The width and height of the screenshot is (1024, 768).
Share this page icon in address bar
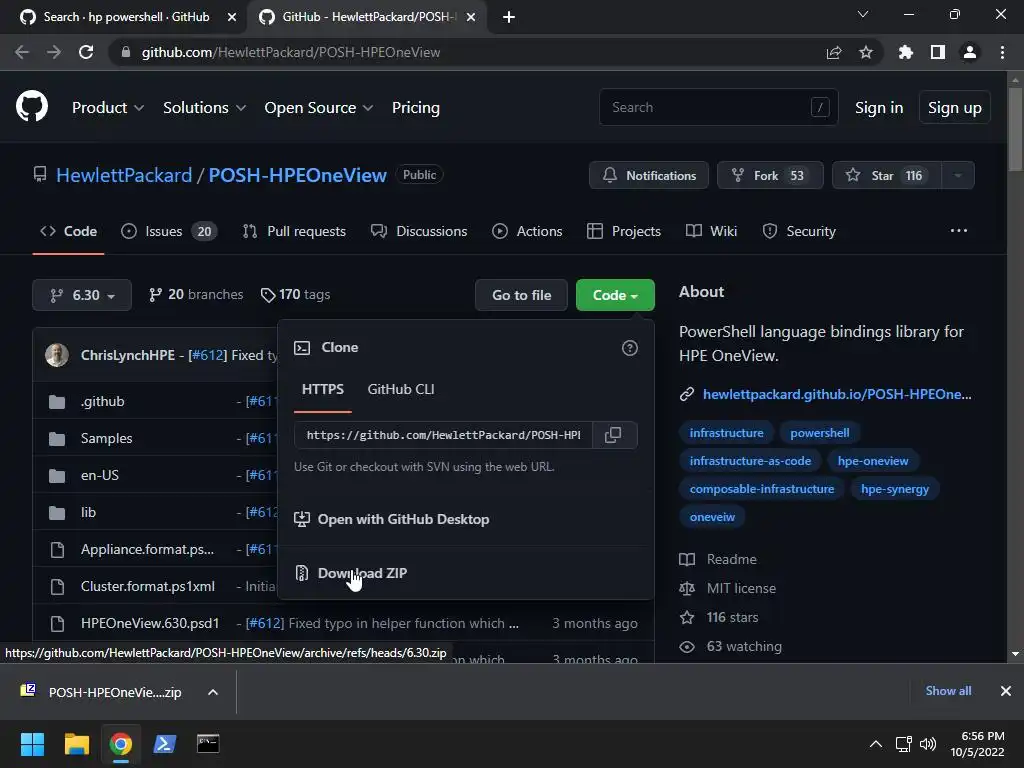click(x=834, y=52)
